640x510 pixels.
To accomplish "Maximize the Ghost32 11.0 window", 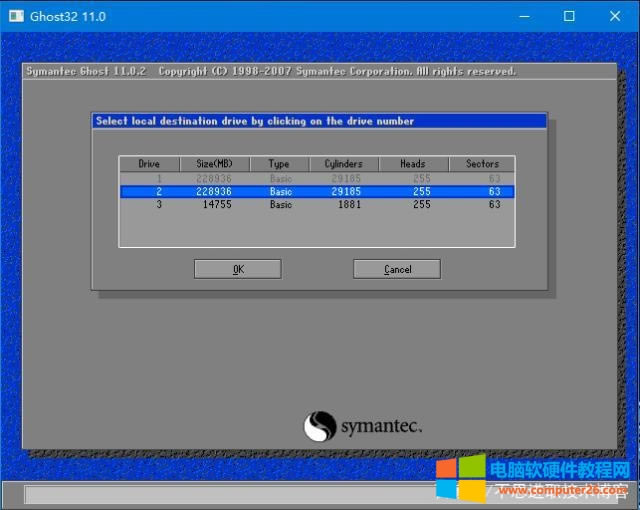I will tap(569, 16).
